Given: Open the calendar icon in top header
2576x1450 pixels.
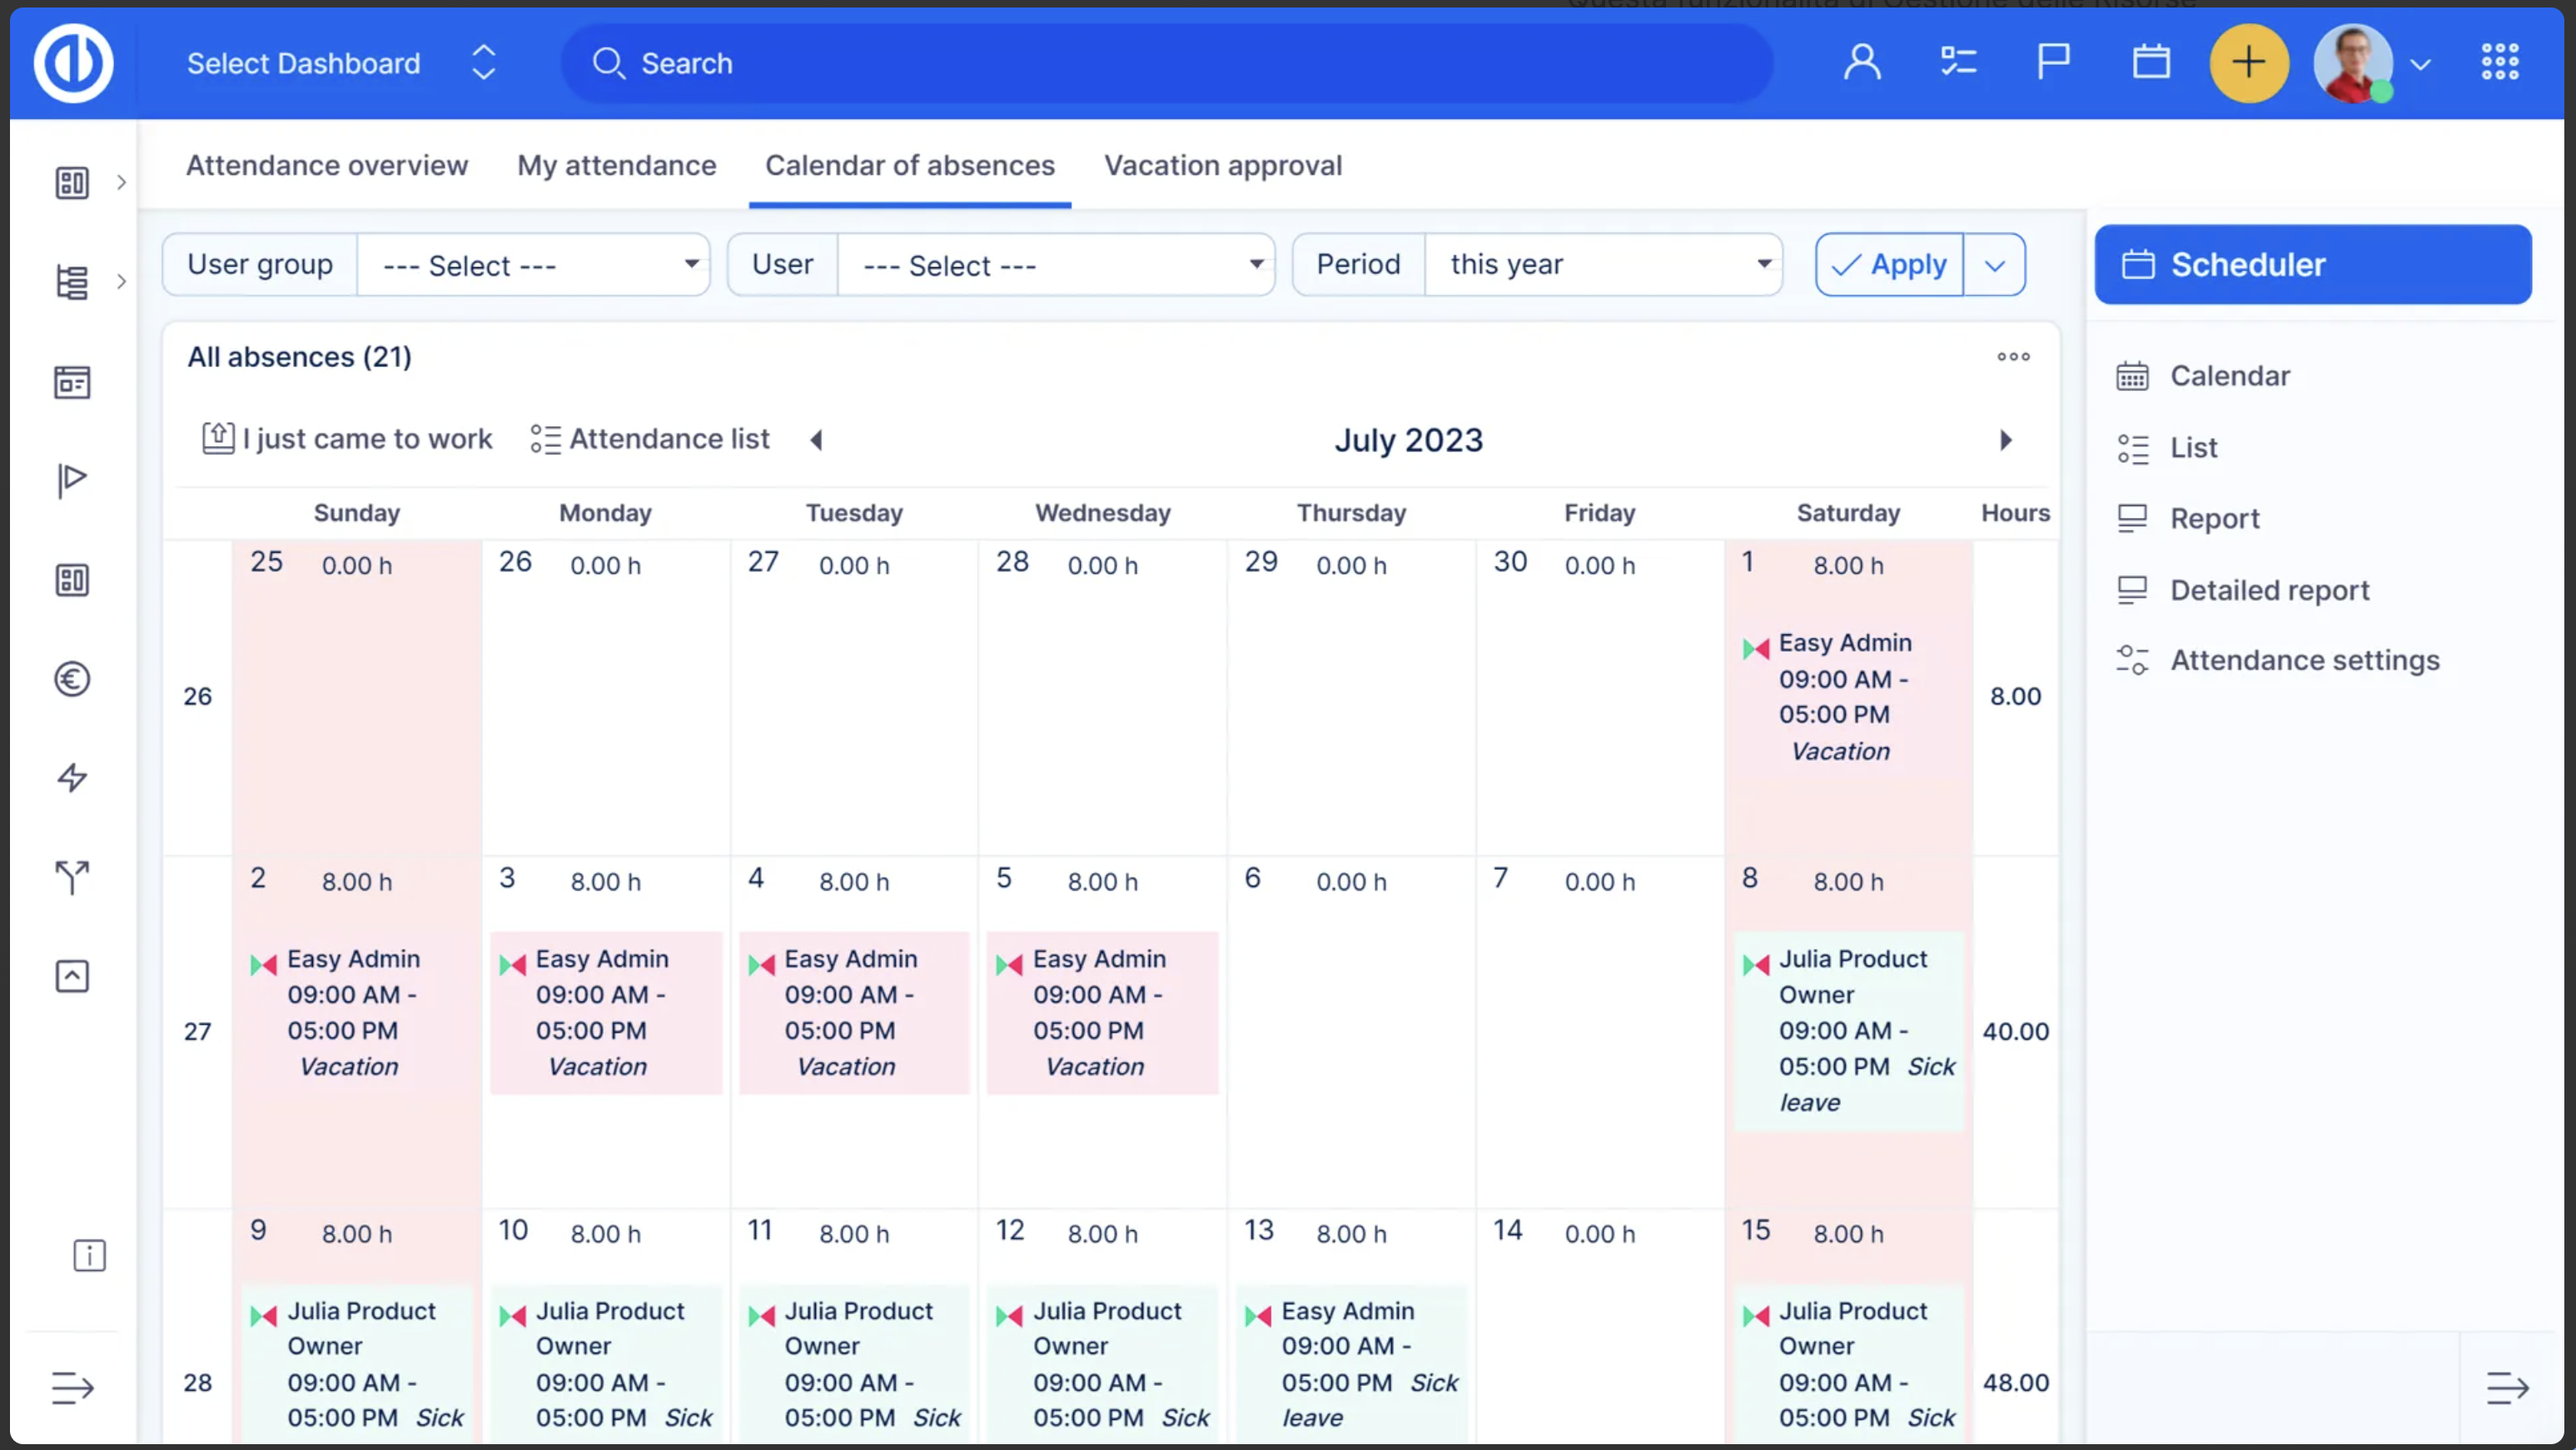Looking at the screenshot, I should click(x=2151, y=62).
